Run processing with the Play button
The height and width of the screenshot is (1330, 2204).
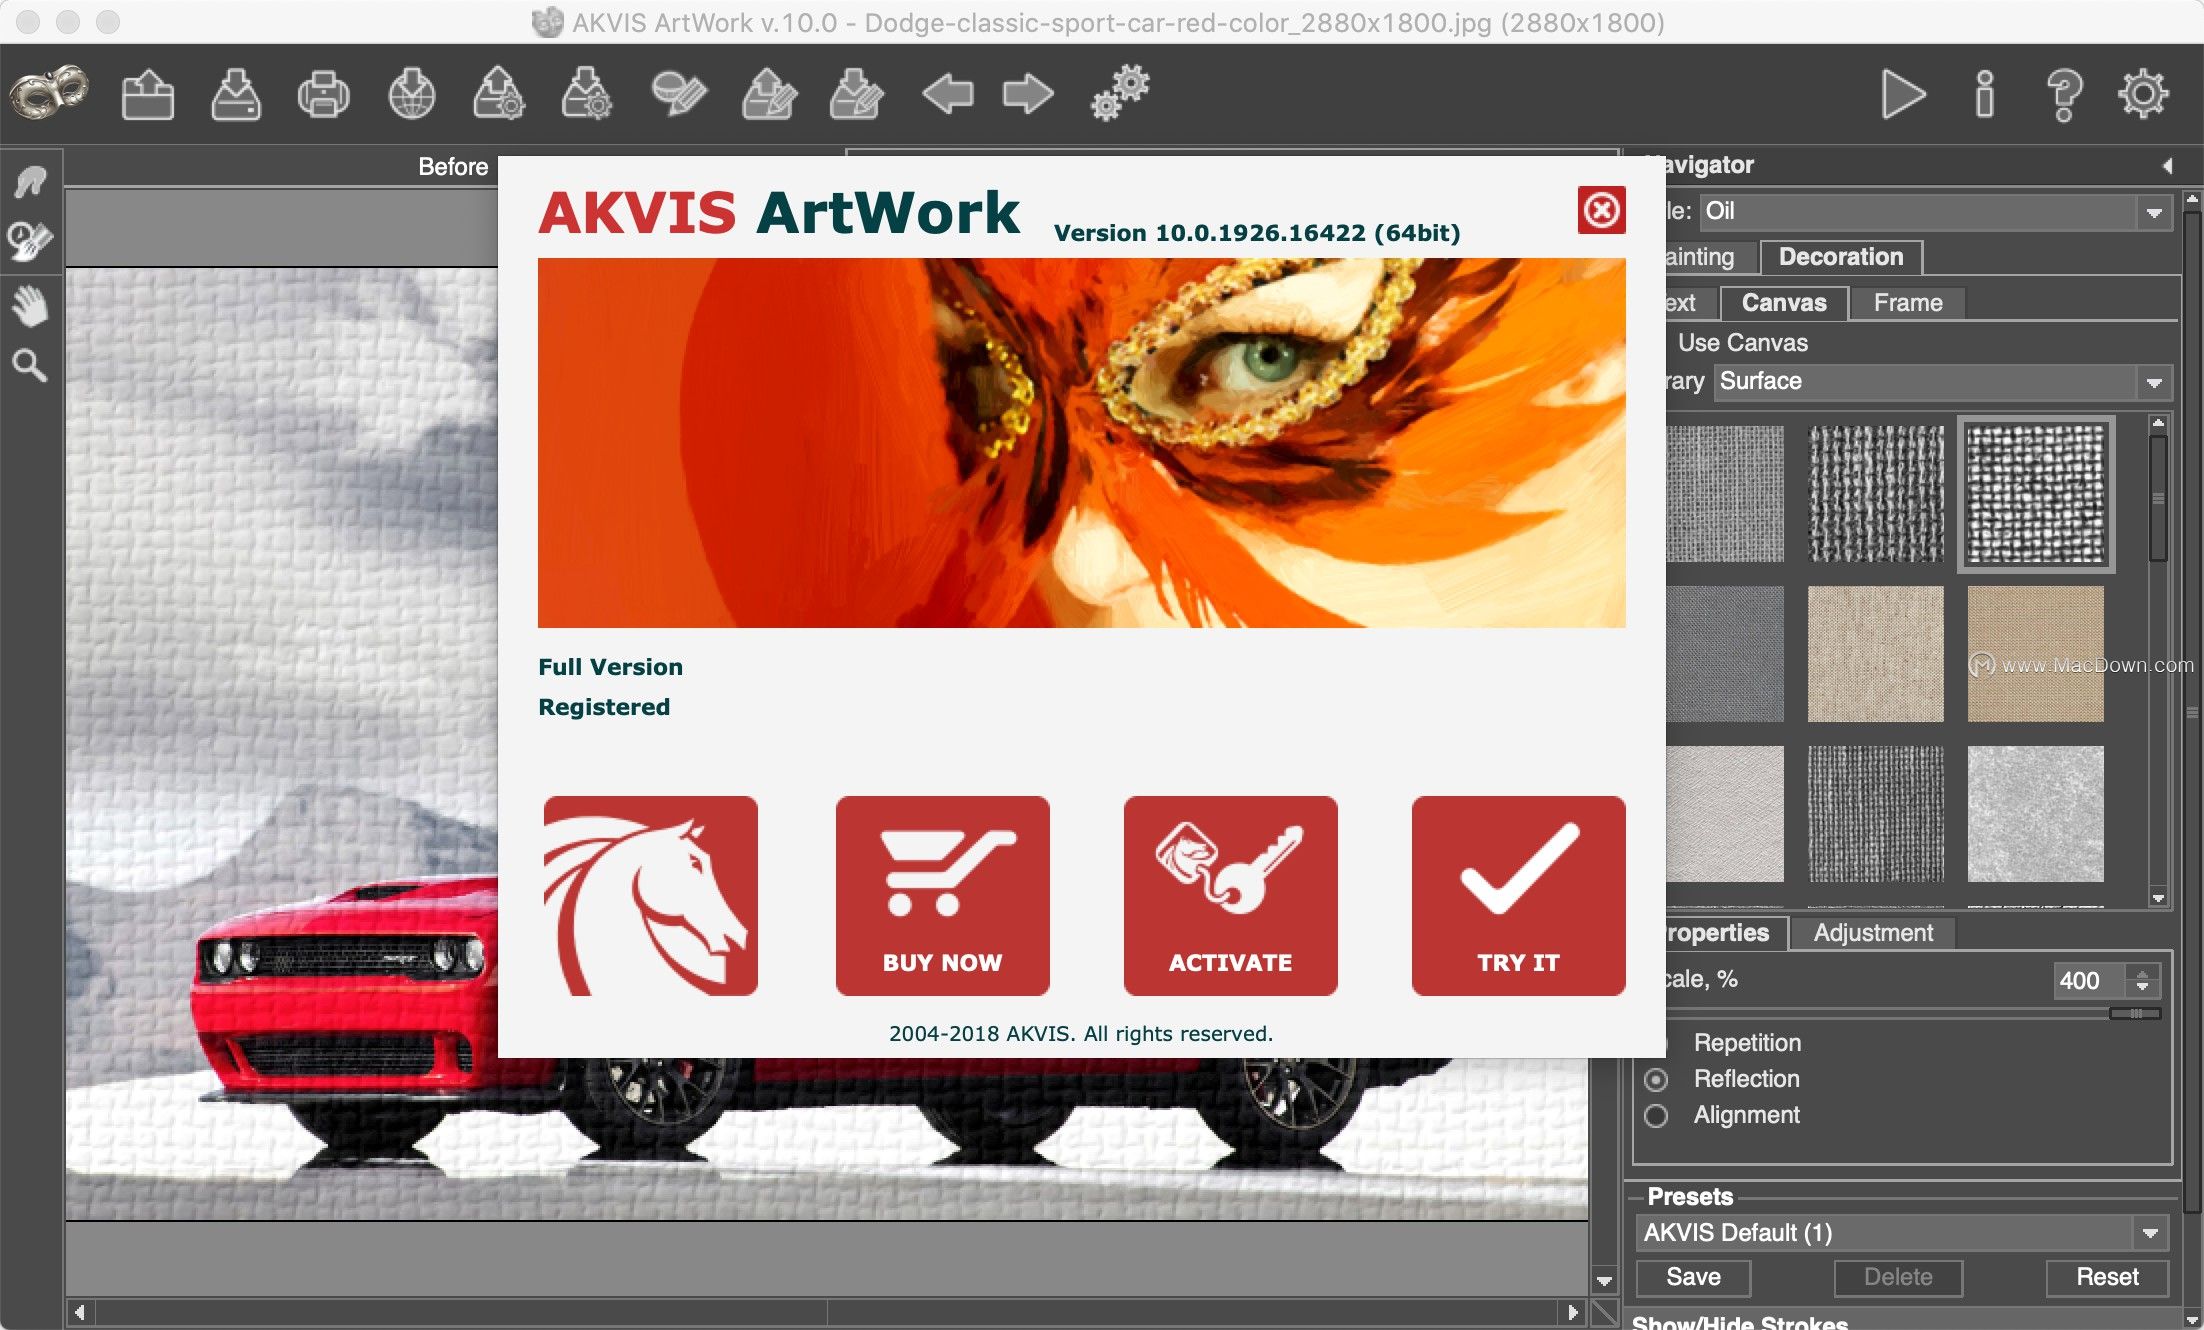pyautogui.click(x=1902, y=95)
